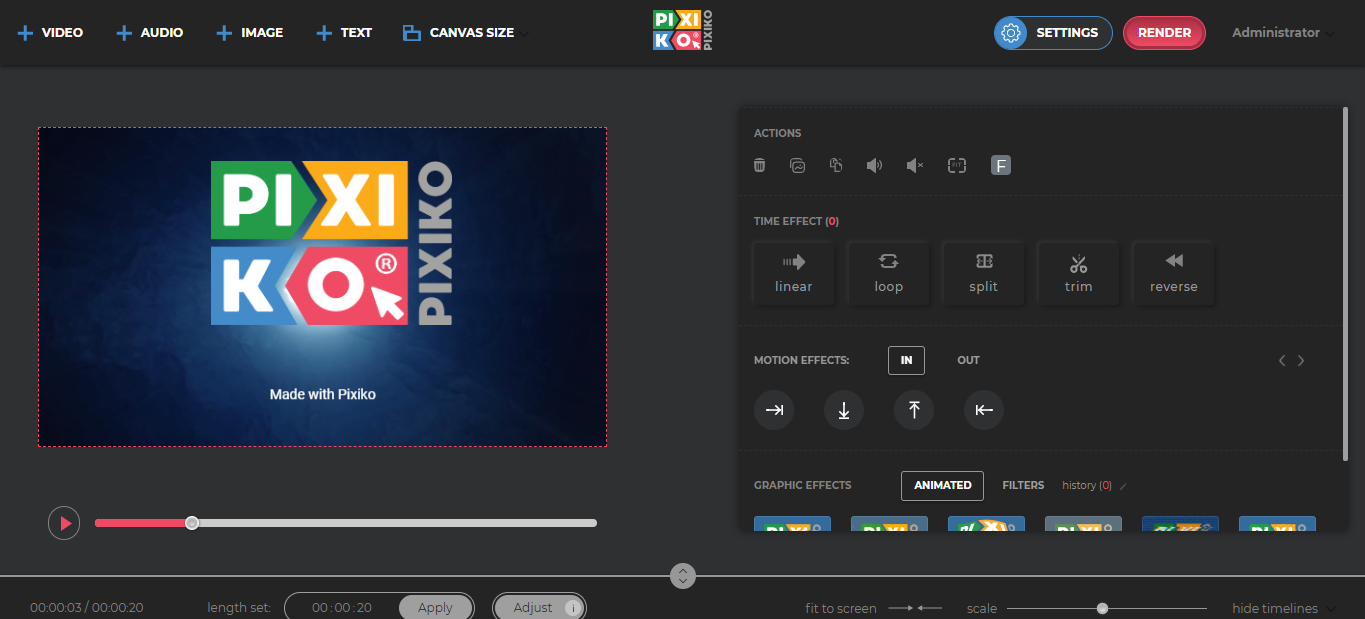Choose the third animated effect thumbnail
Image resolution: width=1365 pixels, height=619 pixels.
tap(986, 524)
